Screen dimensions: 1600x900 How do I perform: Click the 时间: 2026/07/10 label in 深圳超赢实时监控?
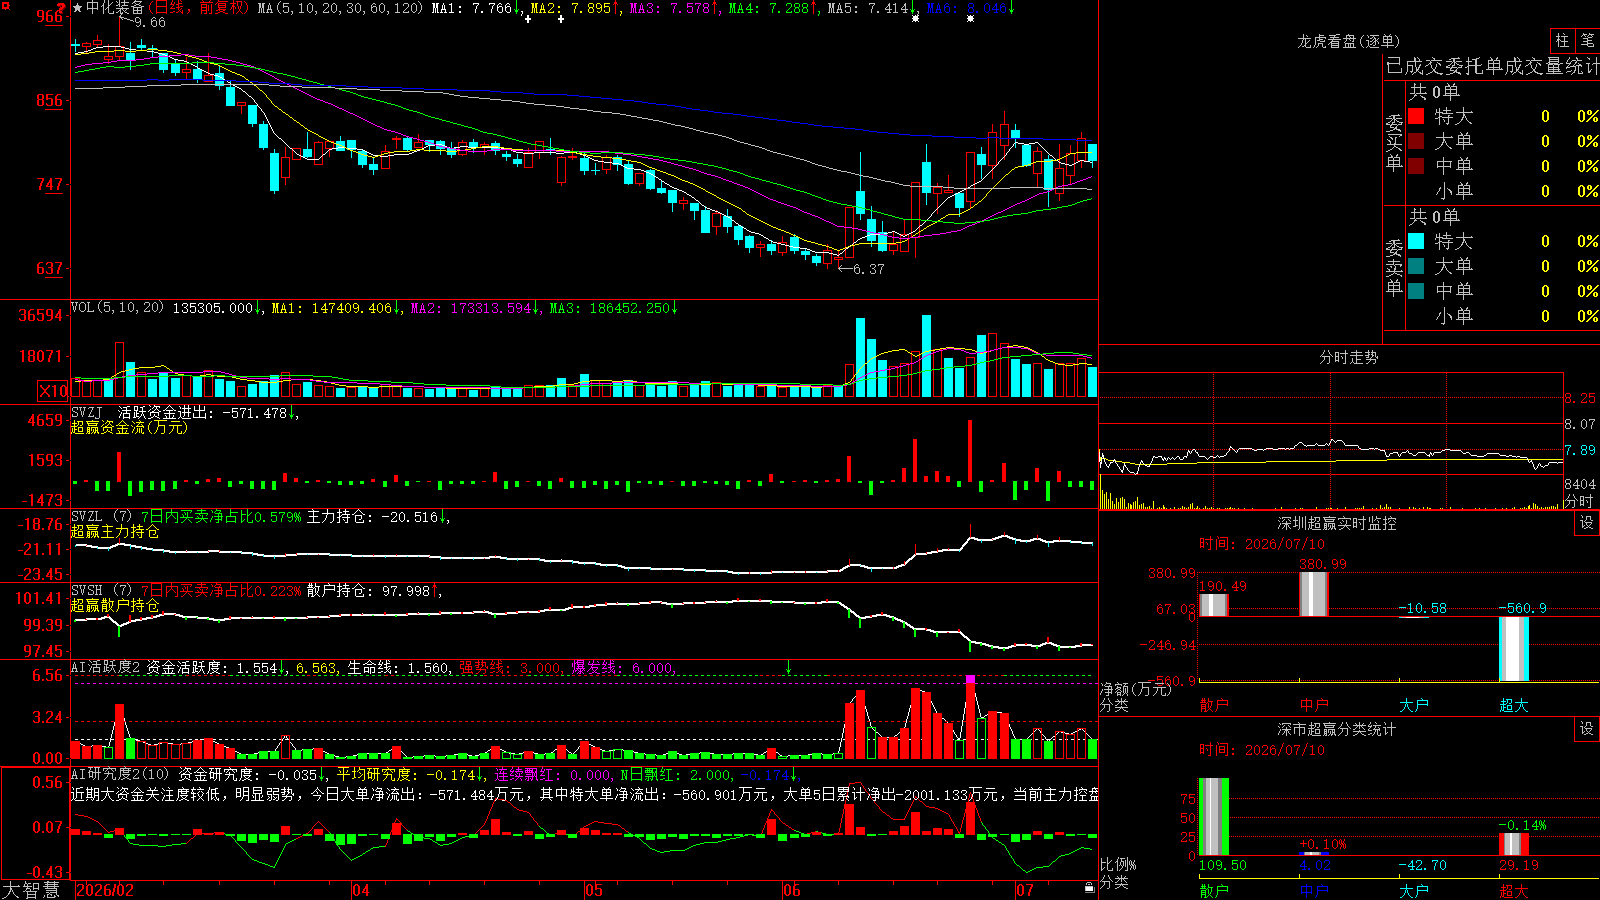(x=1262, y=544)
